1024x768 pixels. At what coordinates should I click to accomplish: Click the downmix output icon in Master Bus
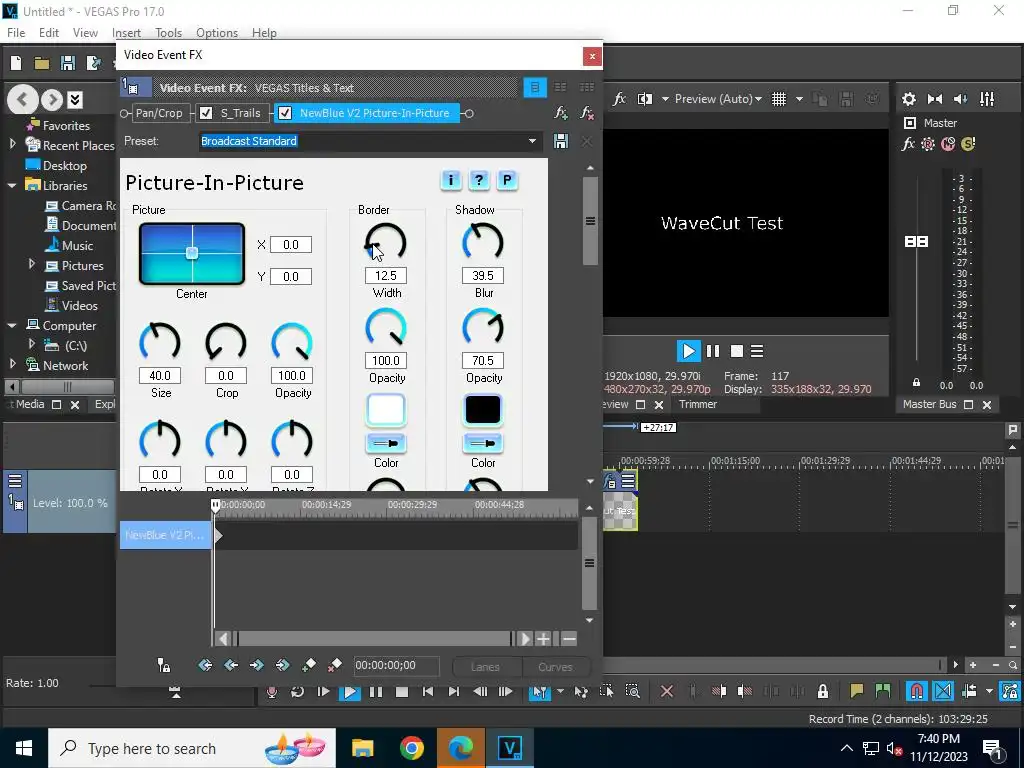pos(935,99)
